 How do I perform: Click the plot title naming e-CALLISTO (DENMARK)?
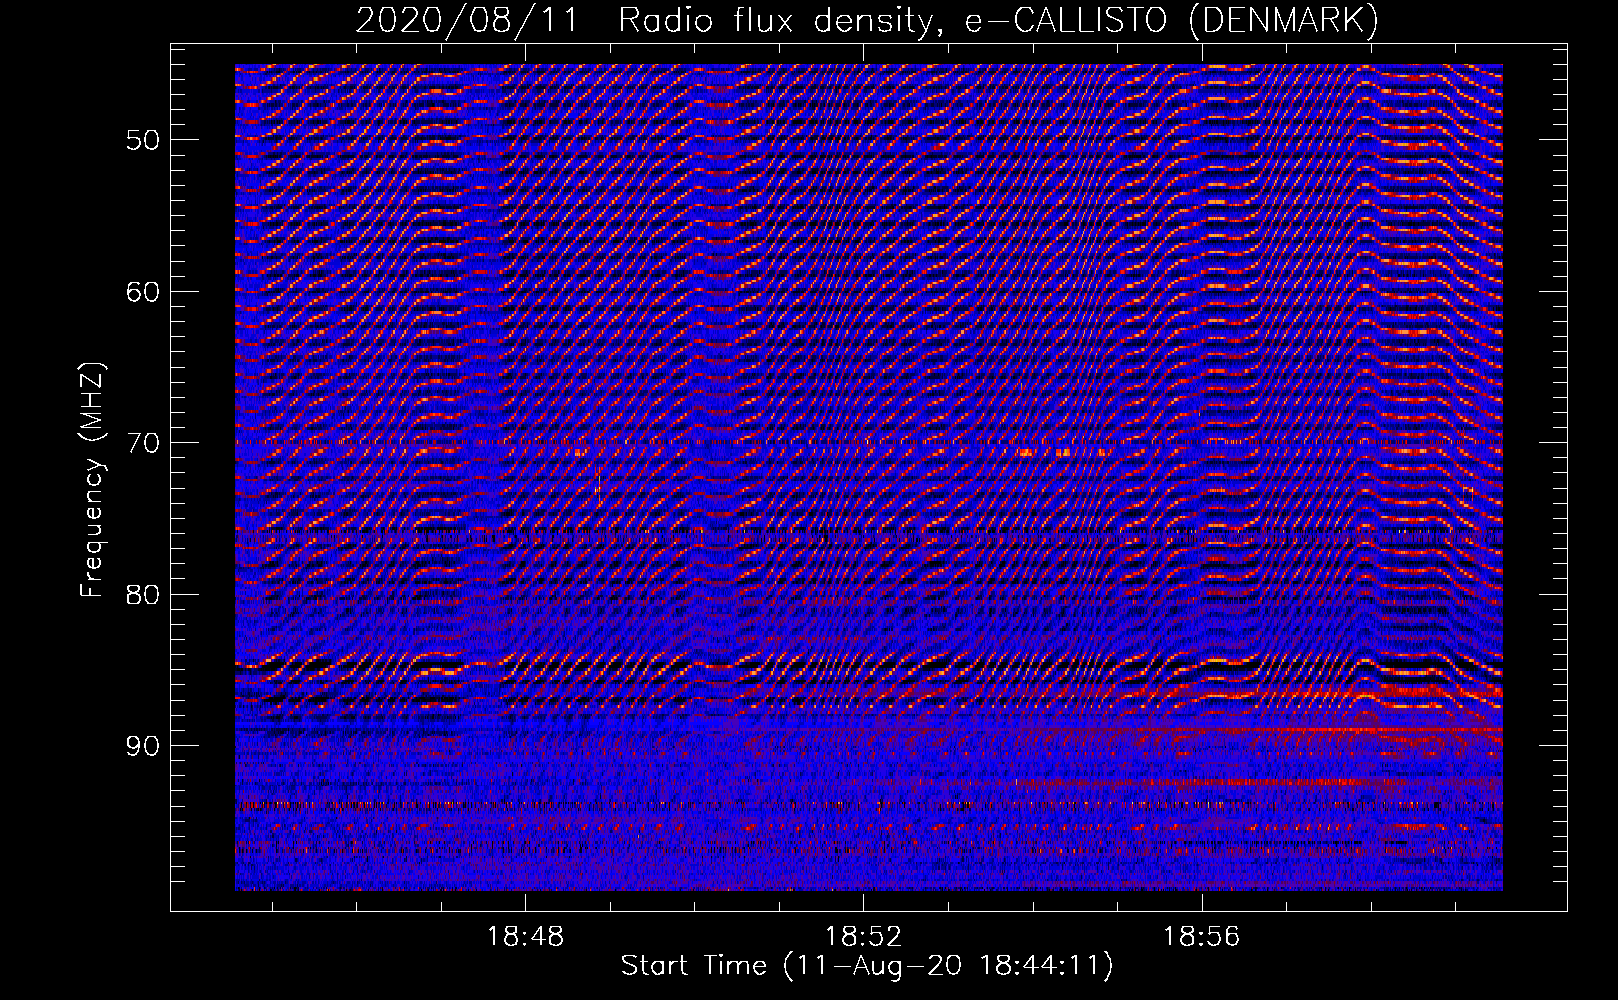point(867,20)
